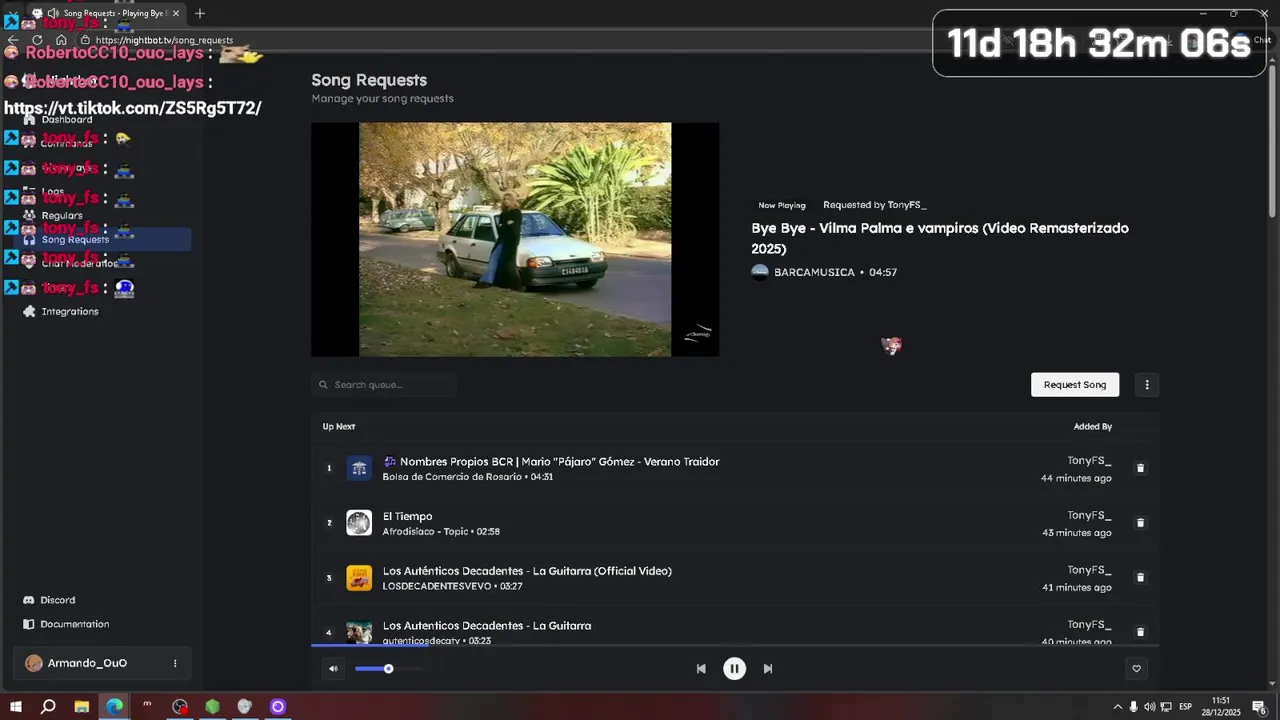Mute the tab via the speaker icon
The width and height of the screenshot is (1280, 720).
pyautogui.click(x=53, y=13)
